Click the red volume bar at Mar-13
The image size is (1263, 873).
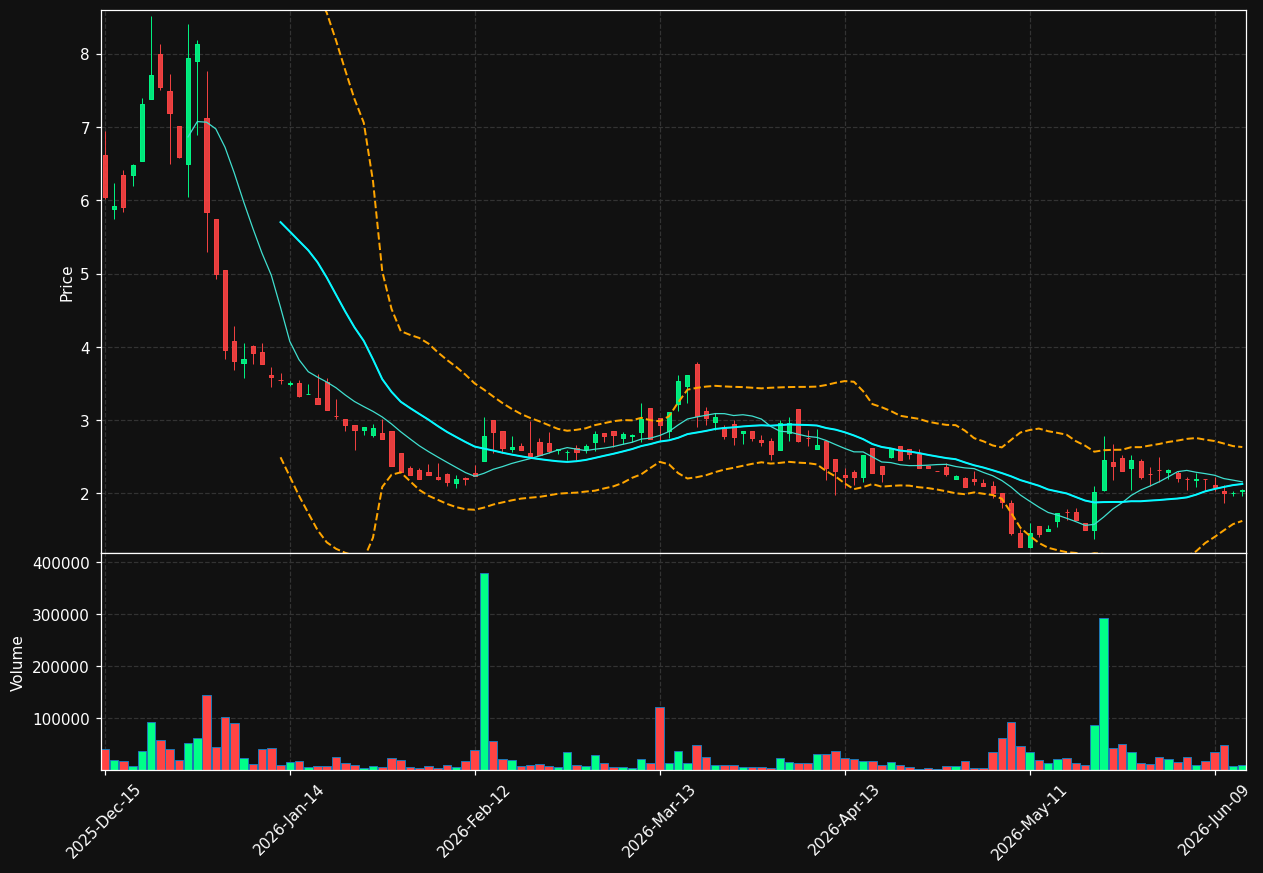[660, 739]
